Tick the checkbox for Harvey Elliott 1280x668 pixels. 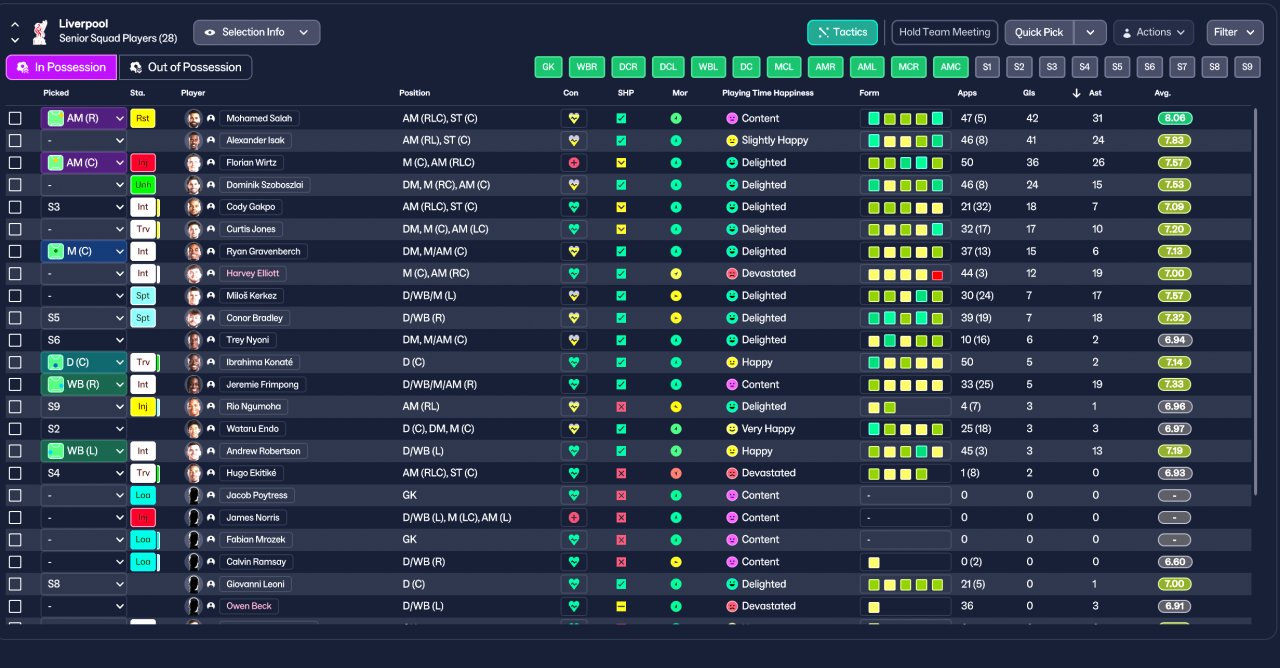(15, 273)
